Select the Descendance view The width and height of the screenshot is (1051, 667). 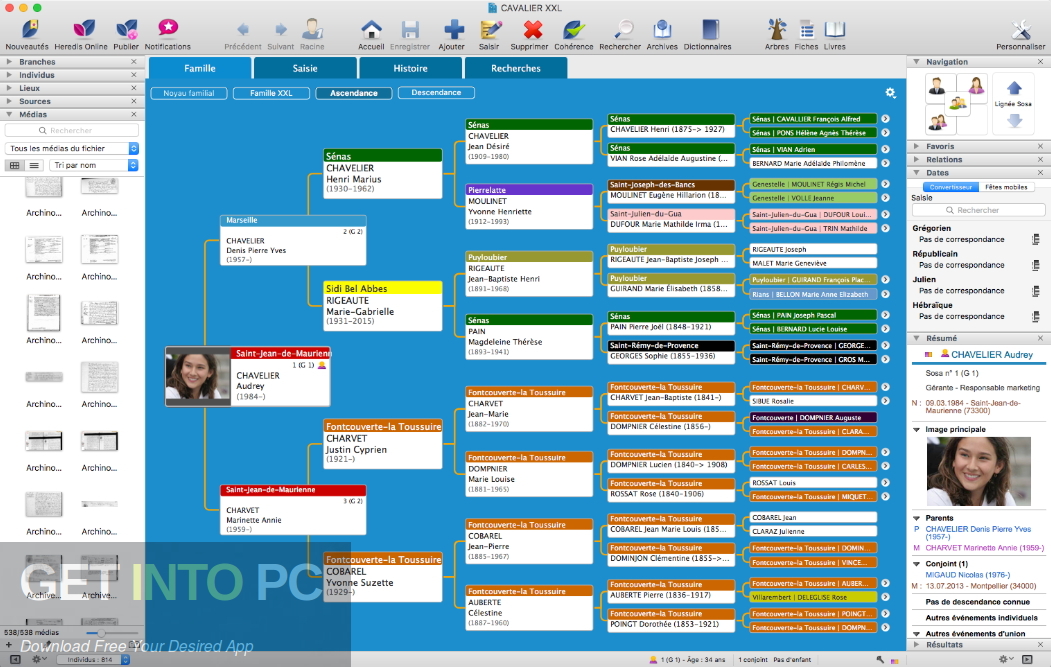tap(436, 93)
